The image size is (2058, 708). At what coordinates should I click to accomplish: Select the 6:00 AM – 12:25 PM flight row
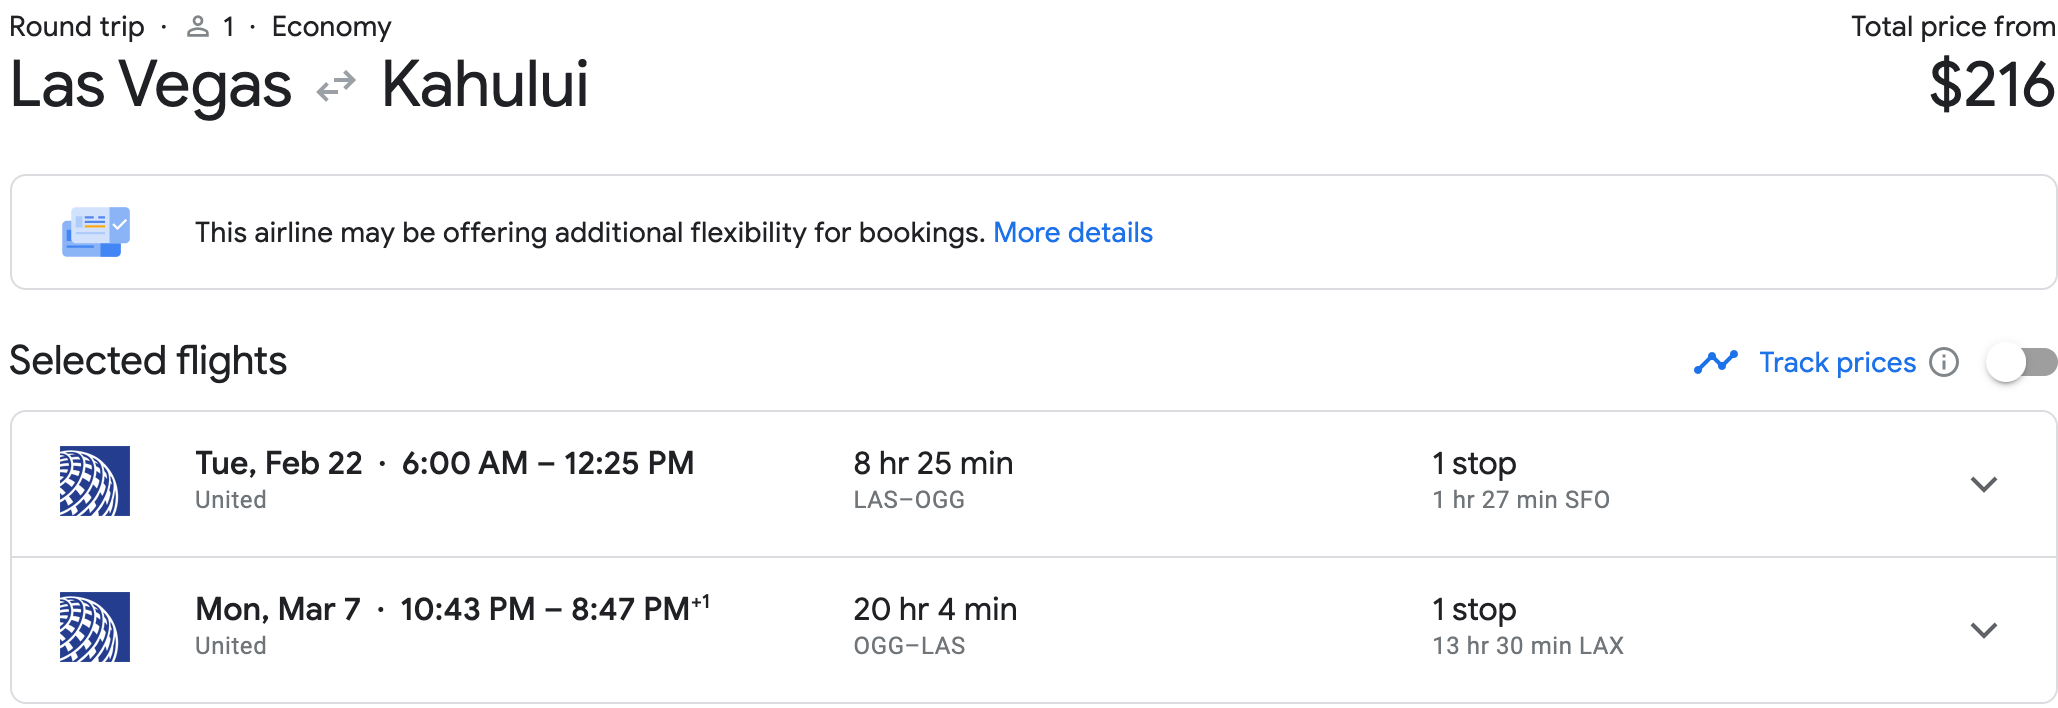(1034, 484)
